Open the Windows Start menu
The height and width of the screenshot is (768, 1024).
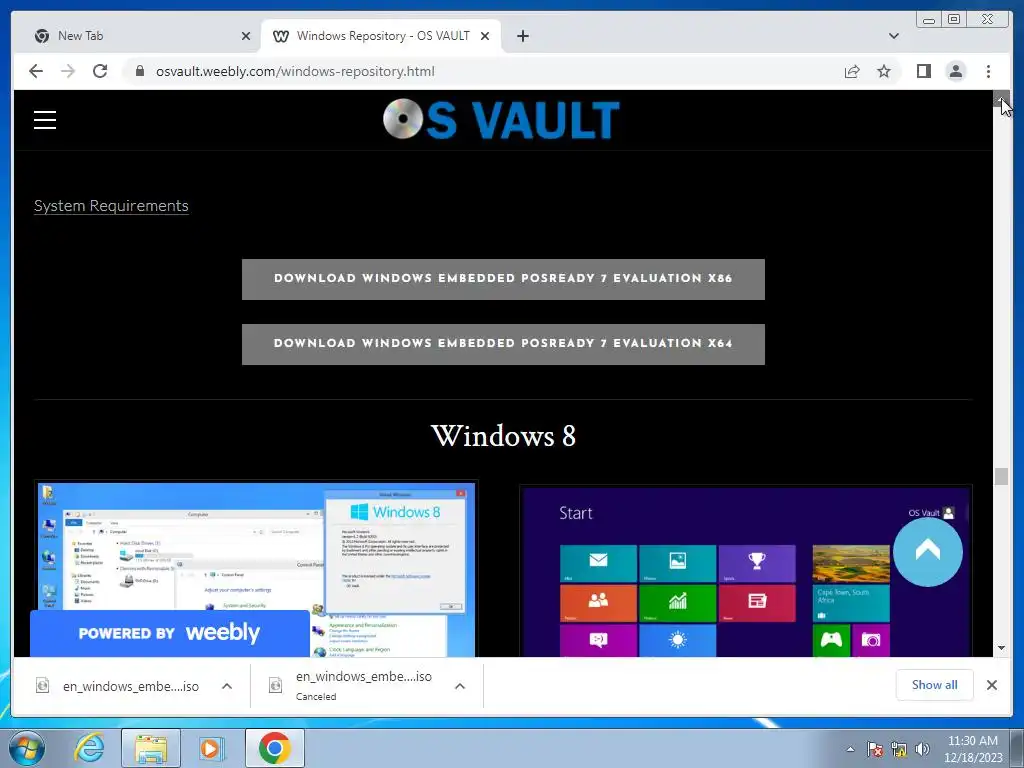tap(27, 748)
